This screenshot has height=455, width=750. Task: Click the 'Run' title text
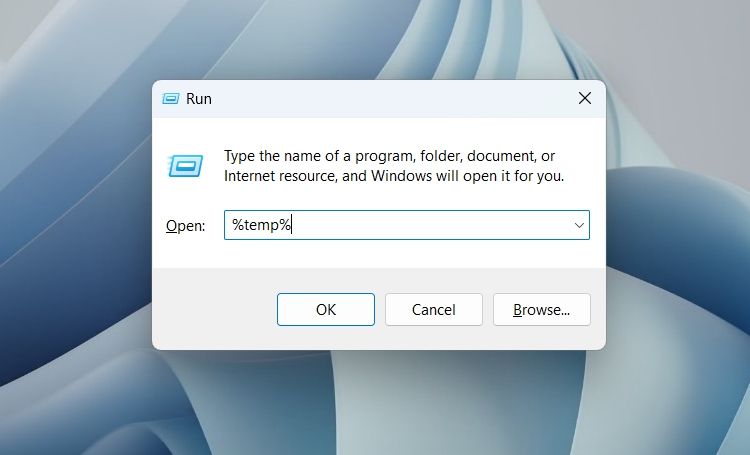(x=199, y=99)
